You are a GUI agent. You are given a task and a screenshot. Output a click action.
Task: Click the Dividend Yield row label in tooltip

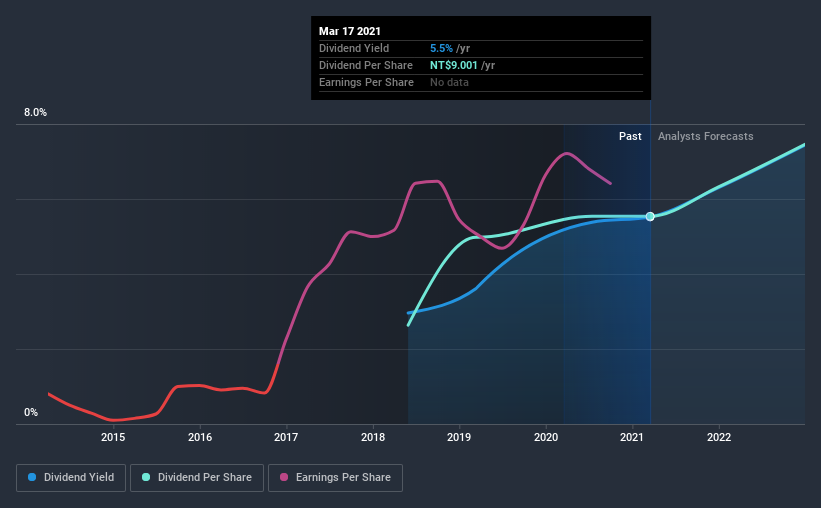click(354, 48)
